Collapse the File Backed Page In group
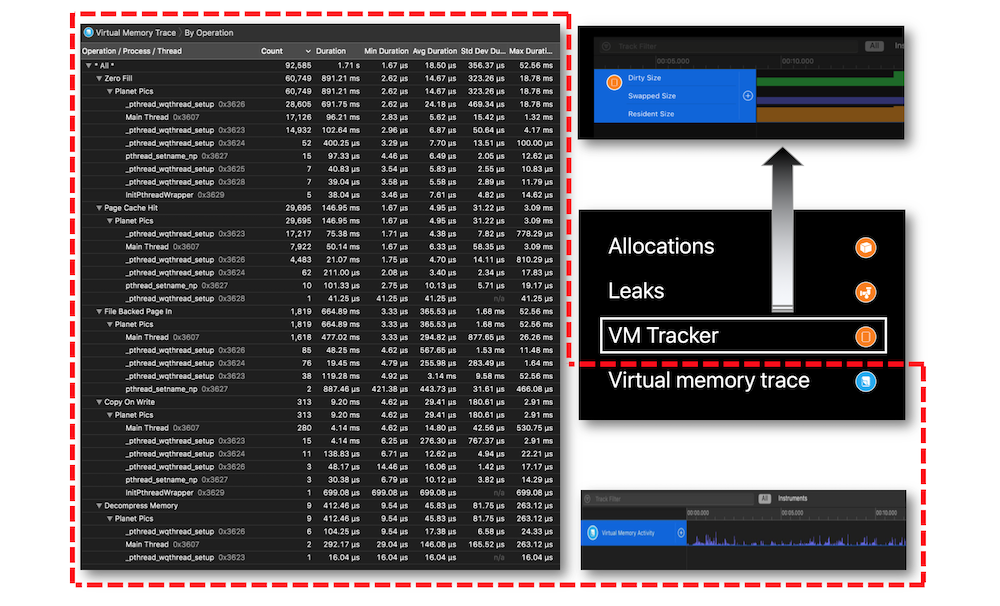Image resolution: width=1000 pixels, height=606 pixels. [99, 311]
